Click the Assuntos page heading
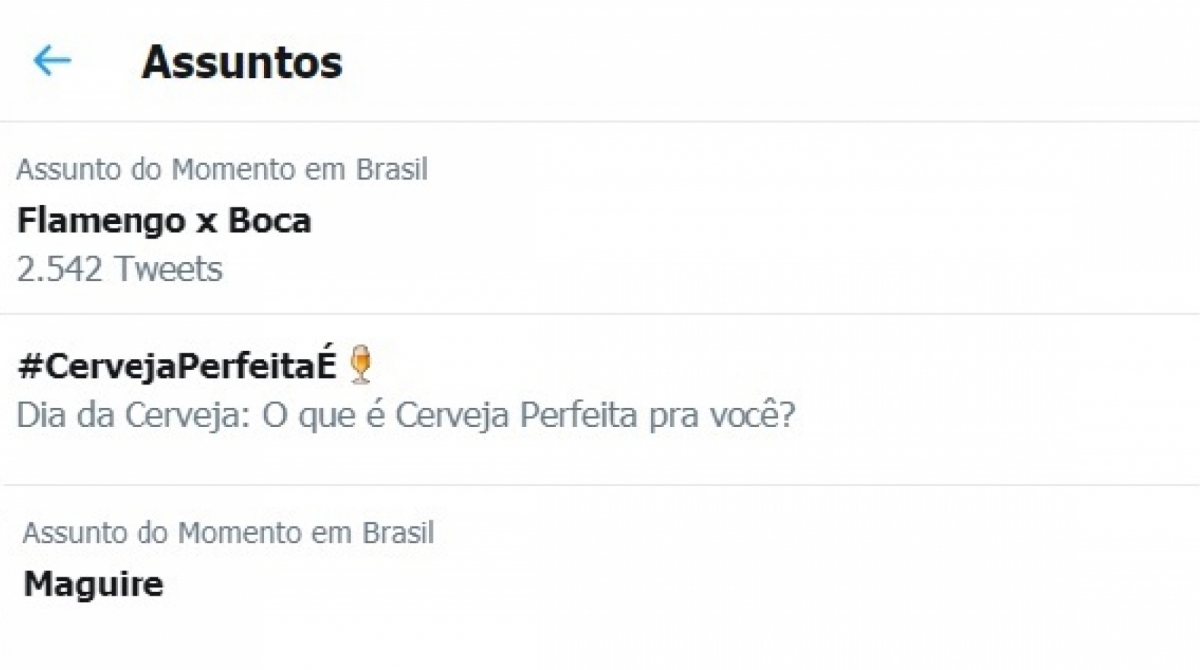This screenshot has height=670, width=1200. [242, 62]
